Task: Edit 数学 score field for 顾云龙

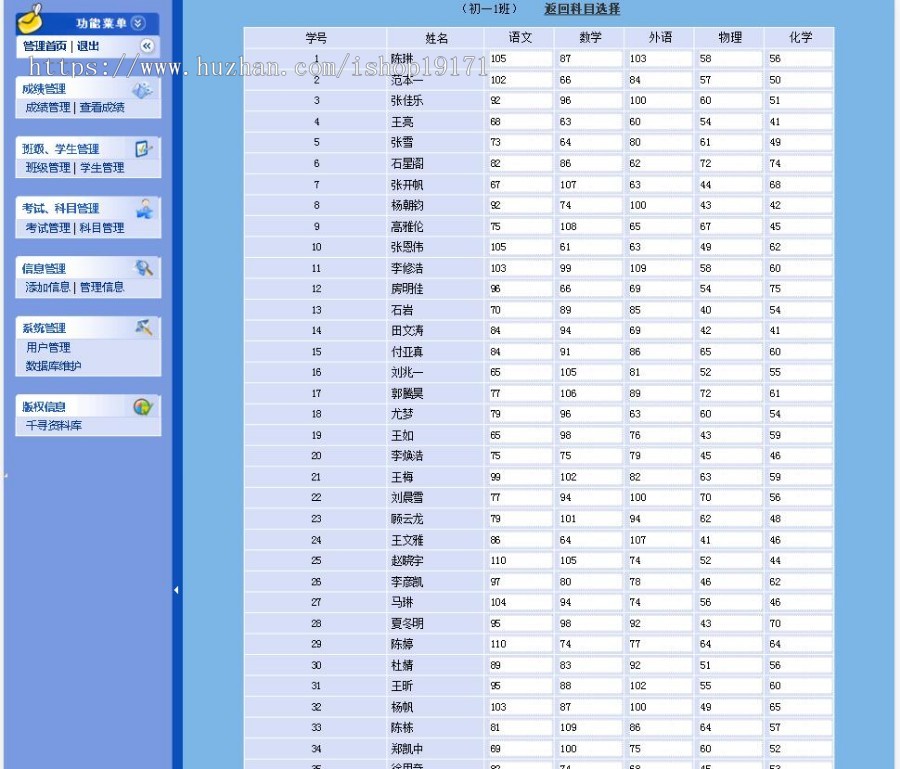Action: (590, 519)
